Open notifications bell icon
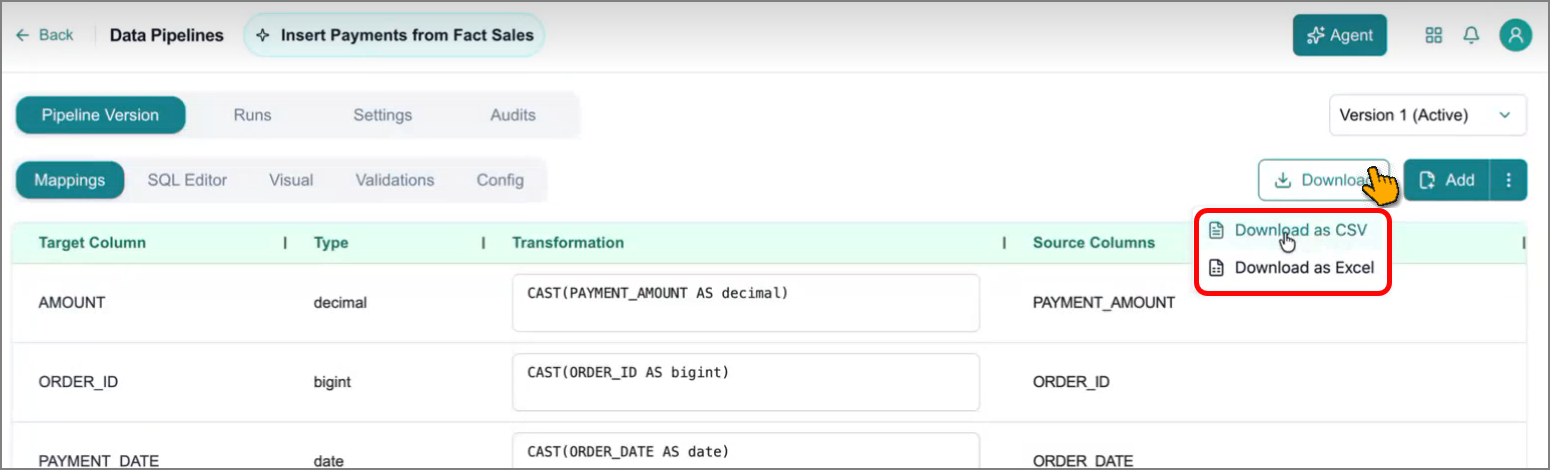Viewport: 1550px width, 470px height. click(1471, 35)
